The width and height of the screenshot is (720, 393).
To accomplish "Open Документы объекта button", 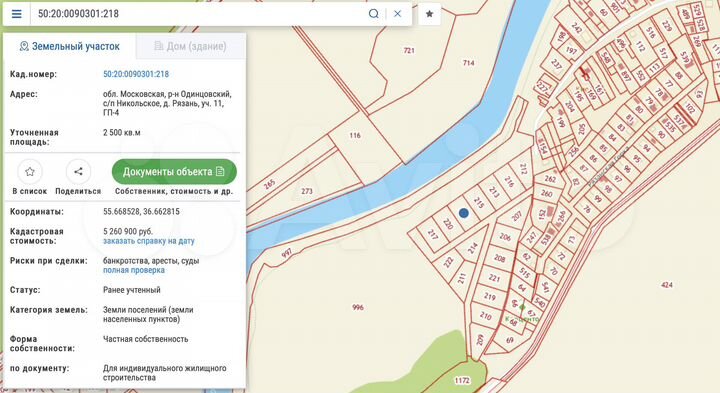I will [174, 172].
